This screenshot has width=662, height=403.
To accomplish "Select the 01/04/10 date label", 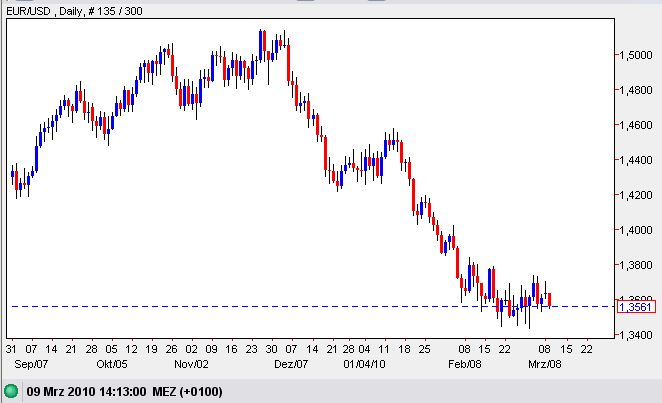I will [364, 364].
